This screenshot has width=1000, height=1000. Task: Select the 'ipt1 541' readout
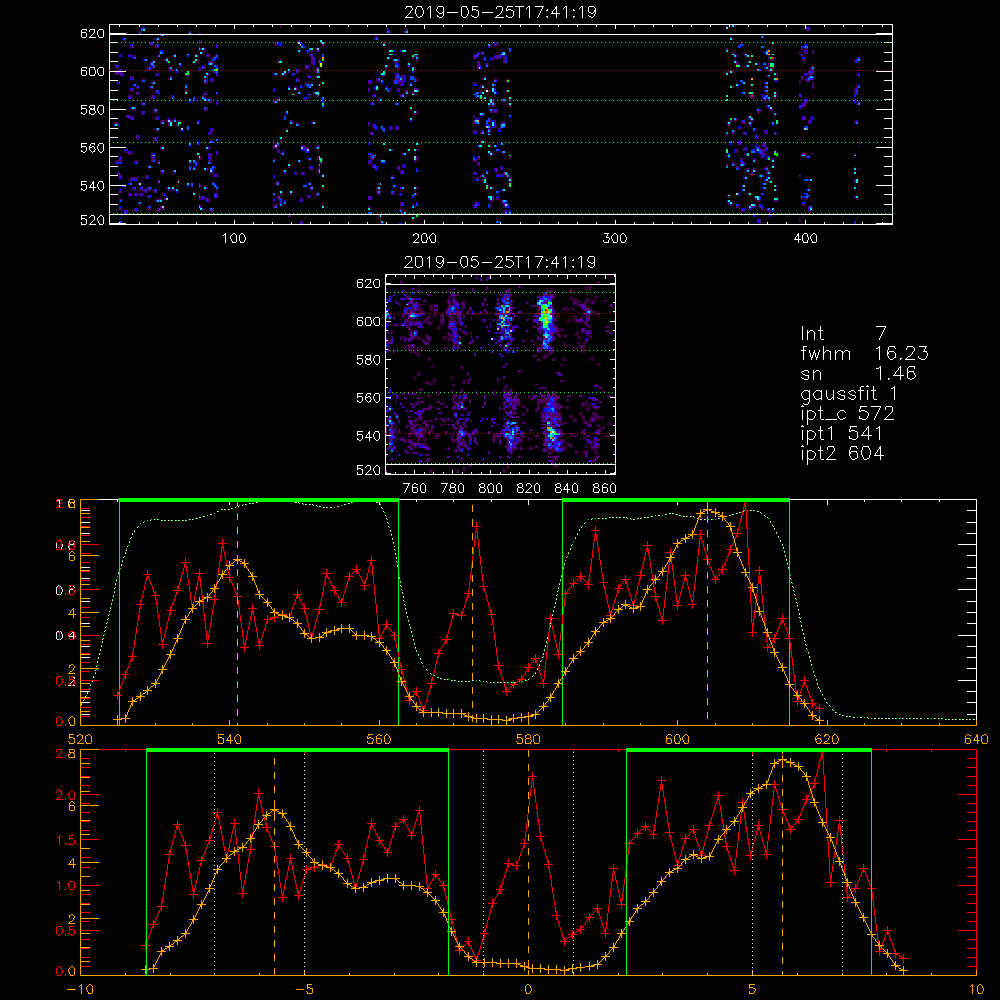tap(841, 434)
